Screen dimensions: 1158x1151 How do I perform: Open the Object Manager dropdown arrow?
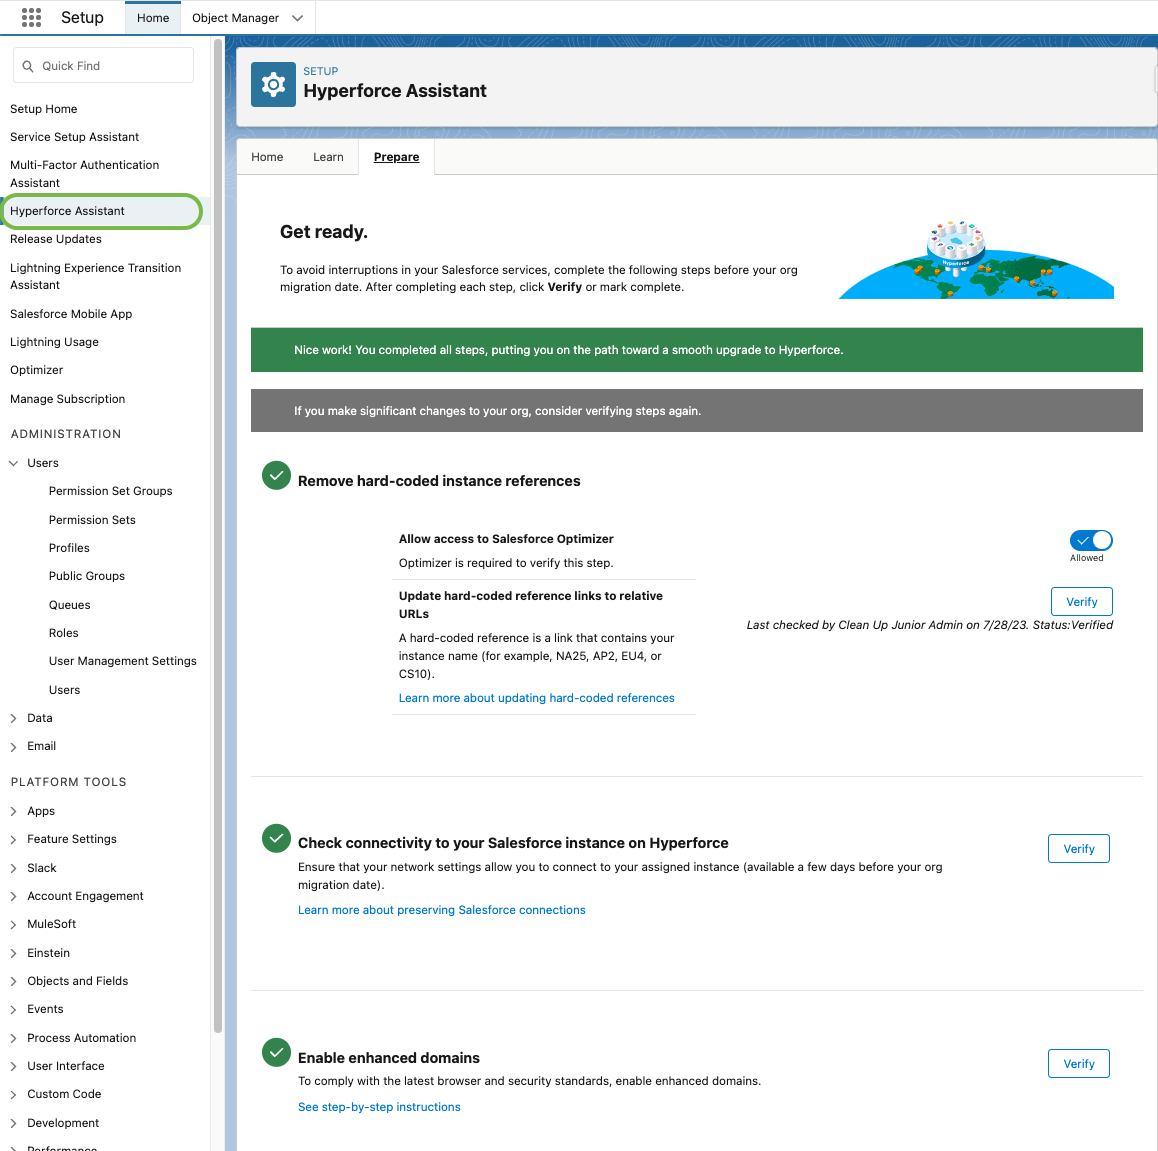(x=298, y=18)
